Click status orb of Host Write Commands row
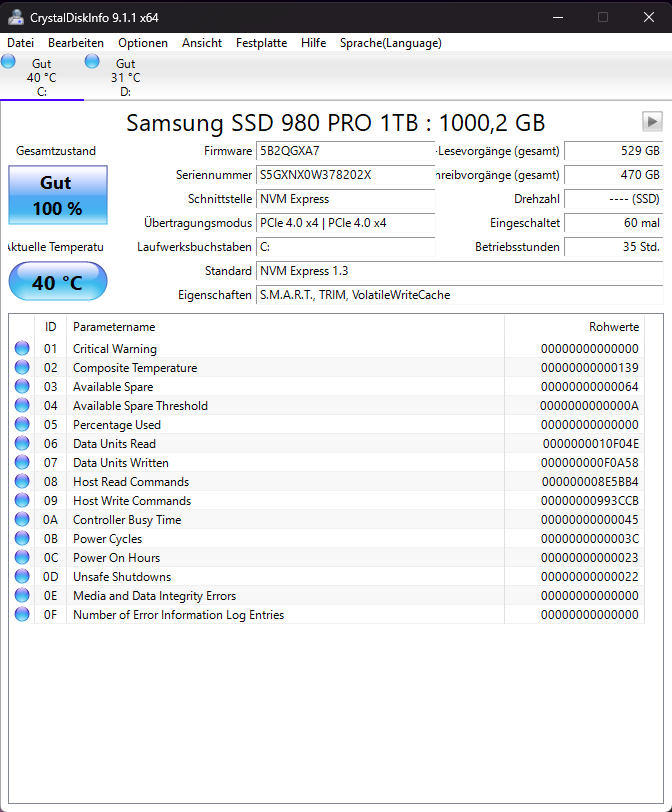The width and height of the screenshot is (672, 812). coord(22,500)
